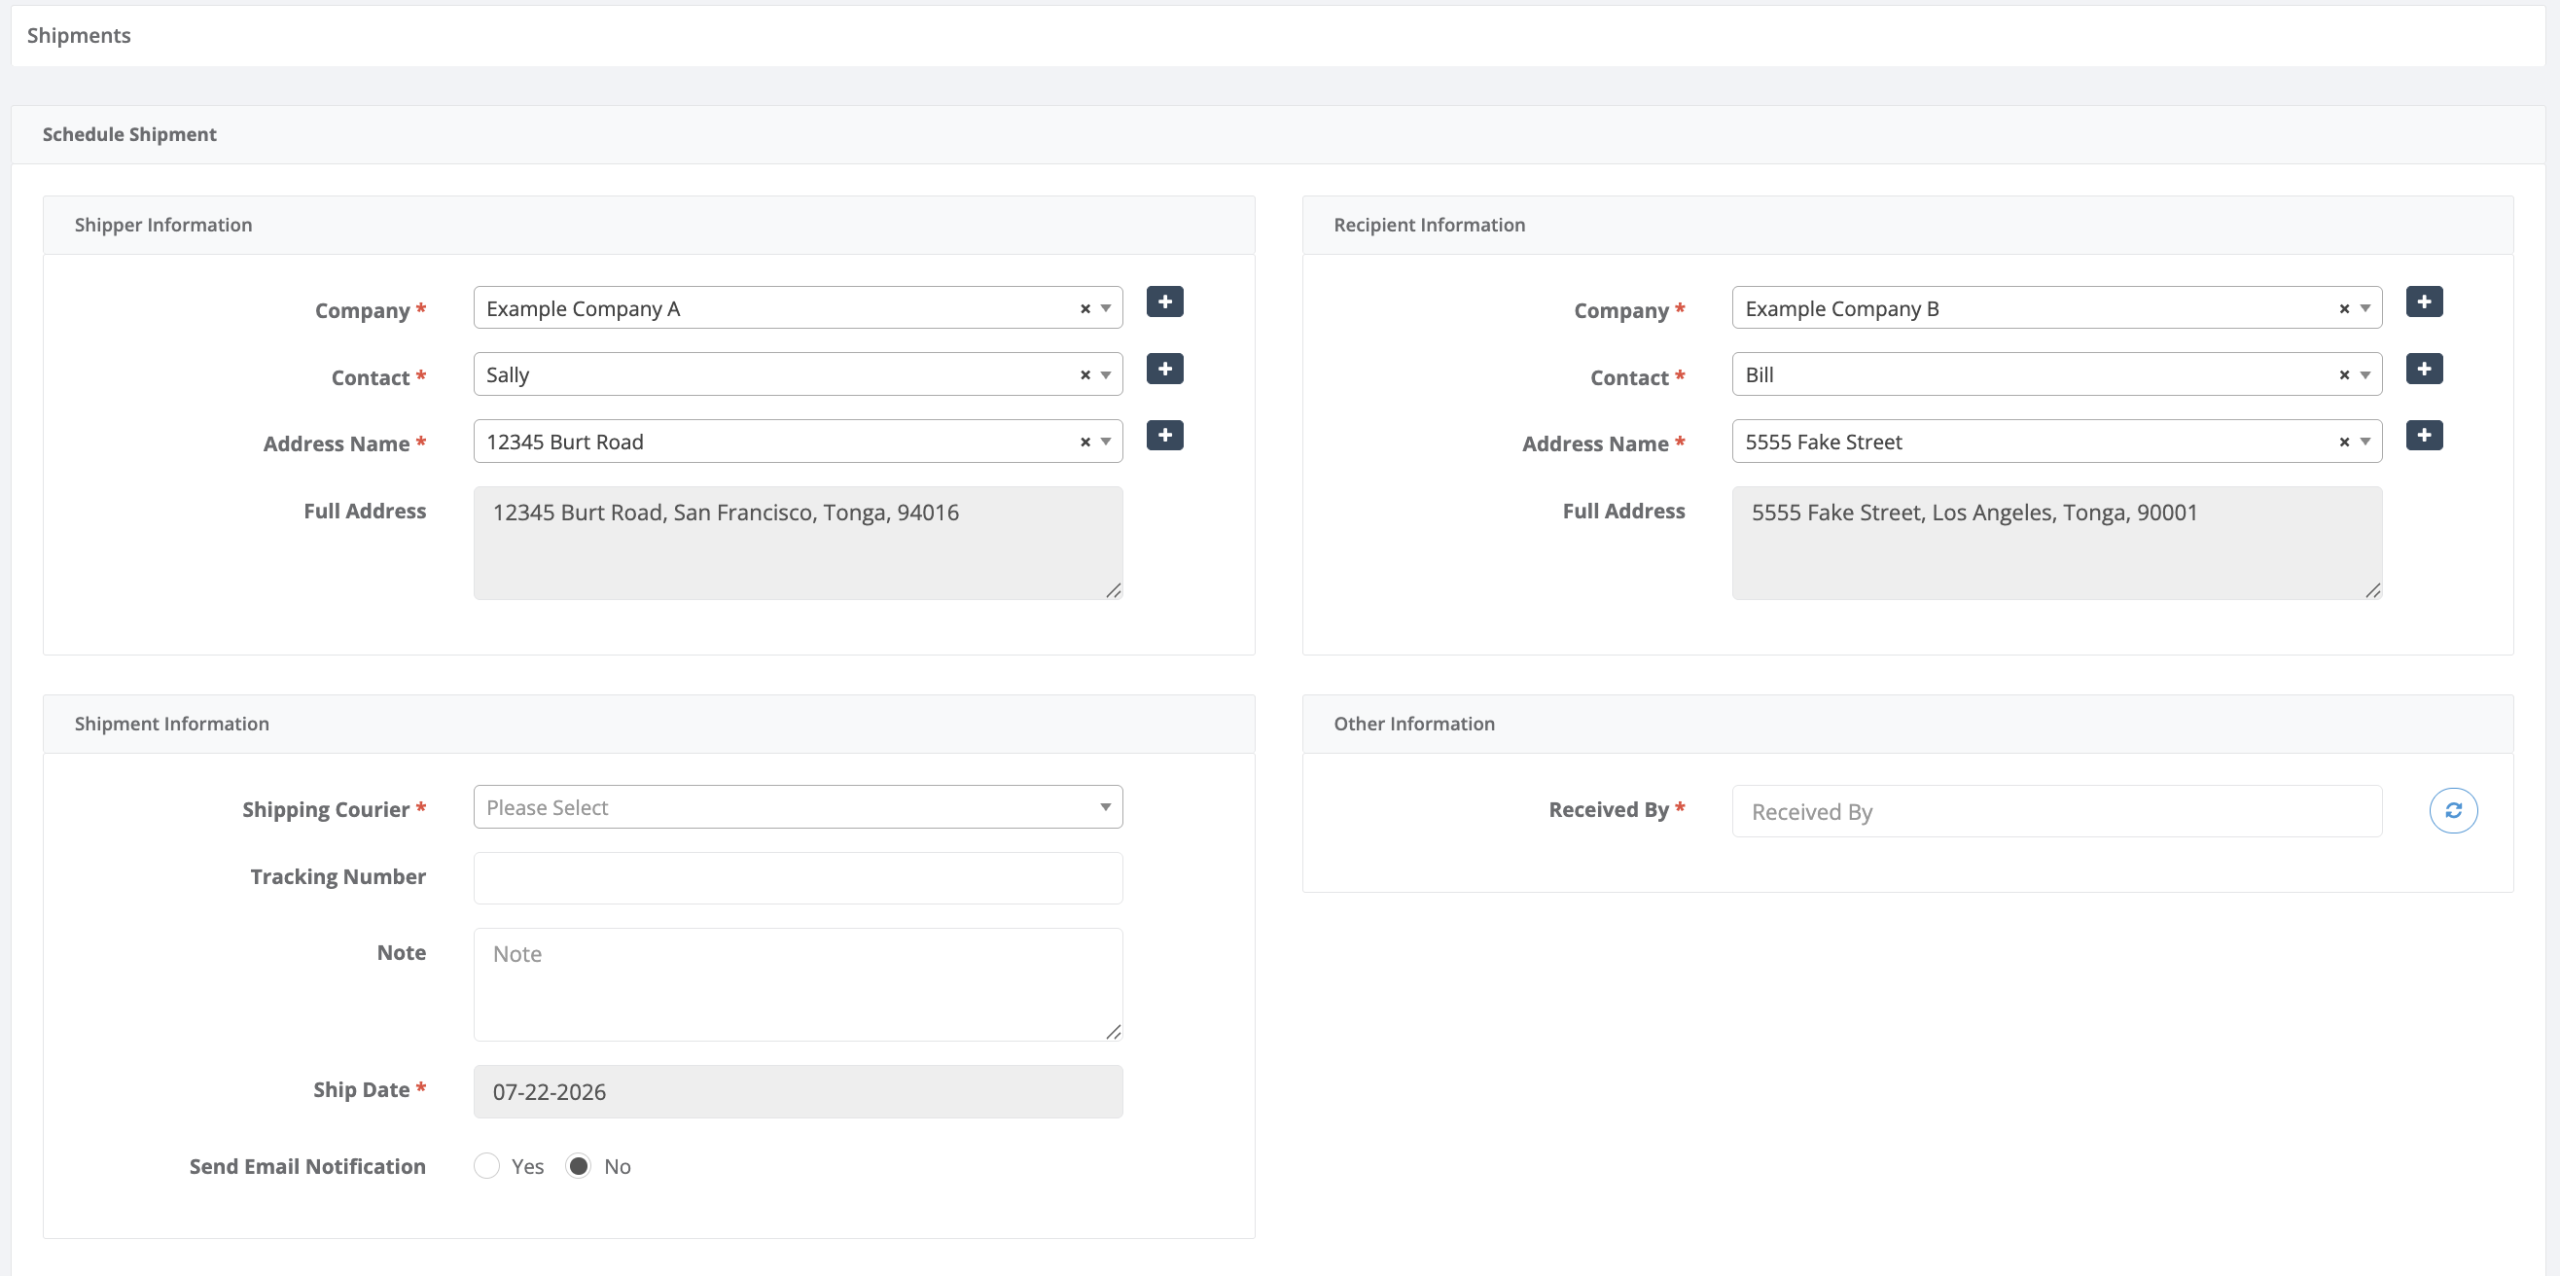Clear the Sally contact selection
This screenshot has width=2560, height=1276.
pos(1085,375)
